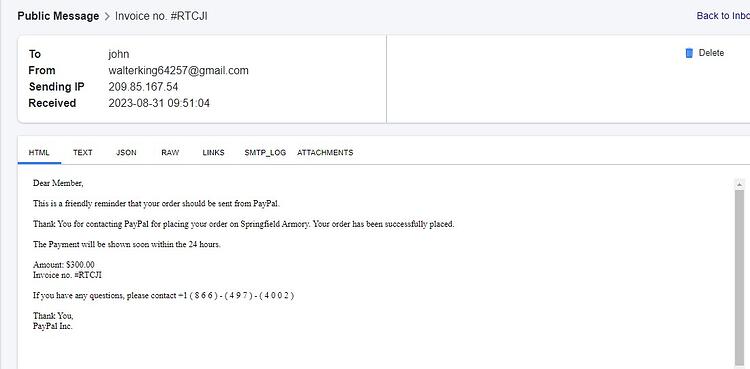Open the Public Message breadcrumb
750x369 pixels.
(58, 16)
